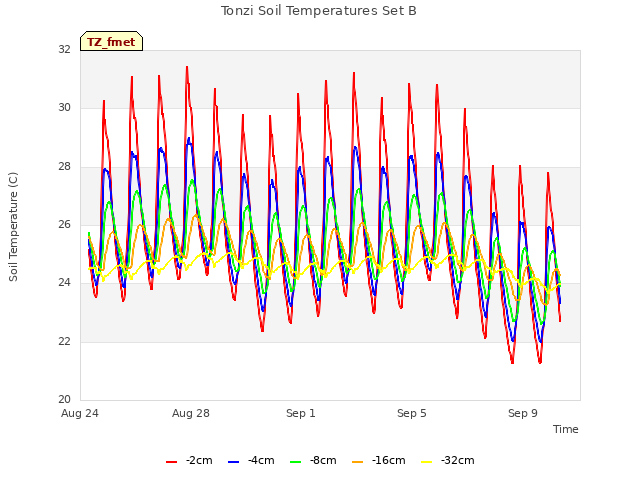Viewport: 640px width, 480px height.
Task: Click the Aug 28 x-axis tick label
Action: coord(191,413)
